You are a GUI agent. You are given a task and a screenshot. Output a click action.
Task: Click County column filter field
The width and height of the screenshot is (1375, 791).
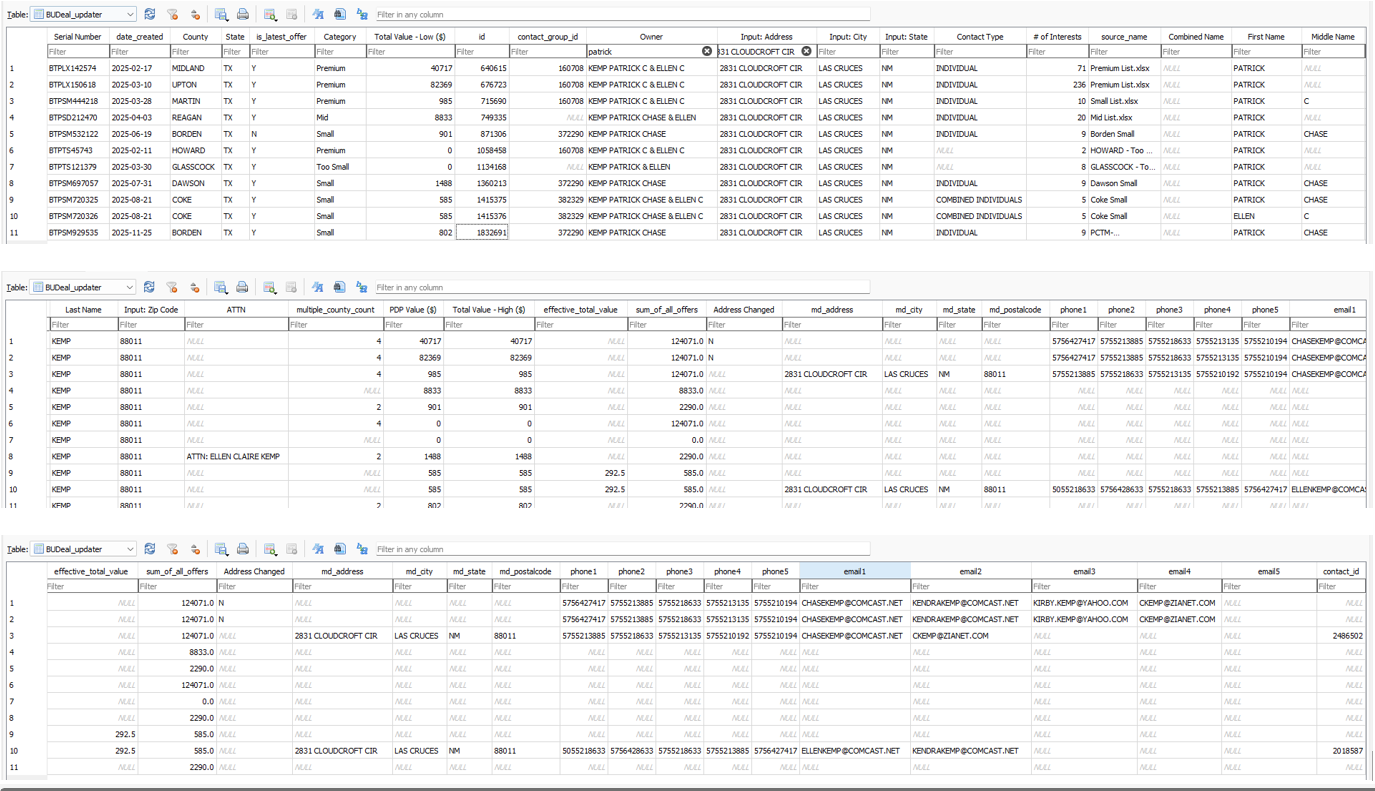point(195,51)
